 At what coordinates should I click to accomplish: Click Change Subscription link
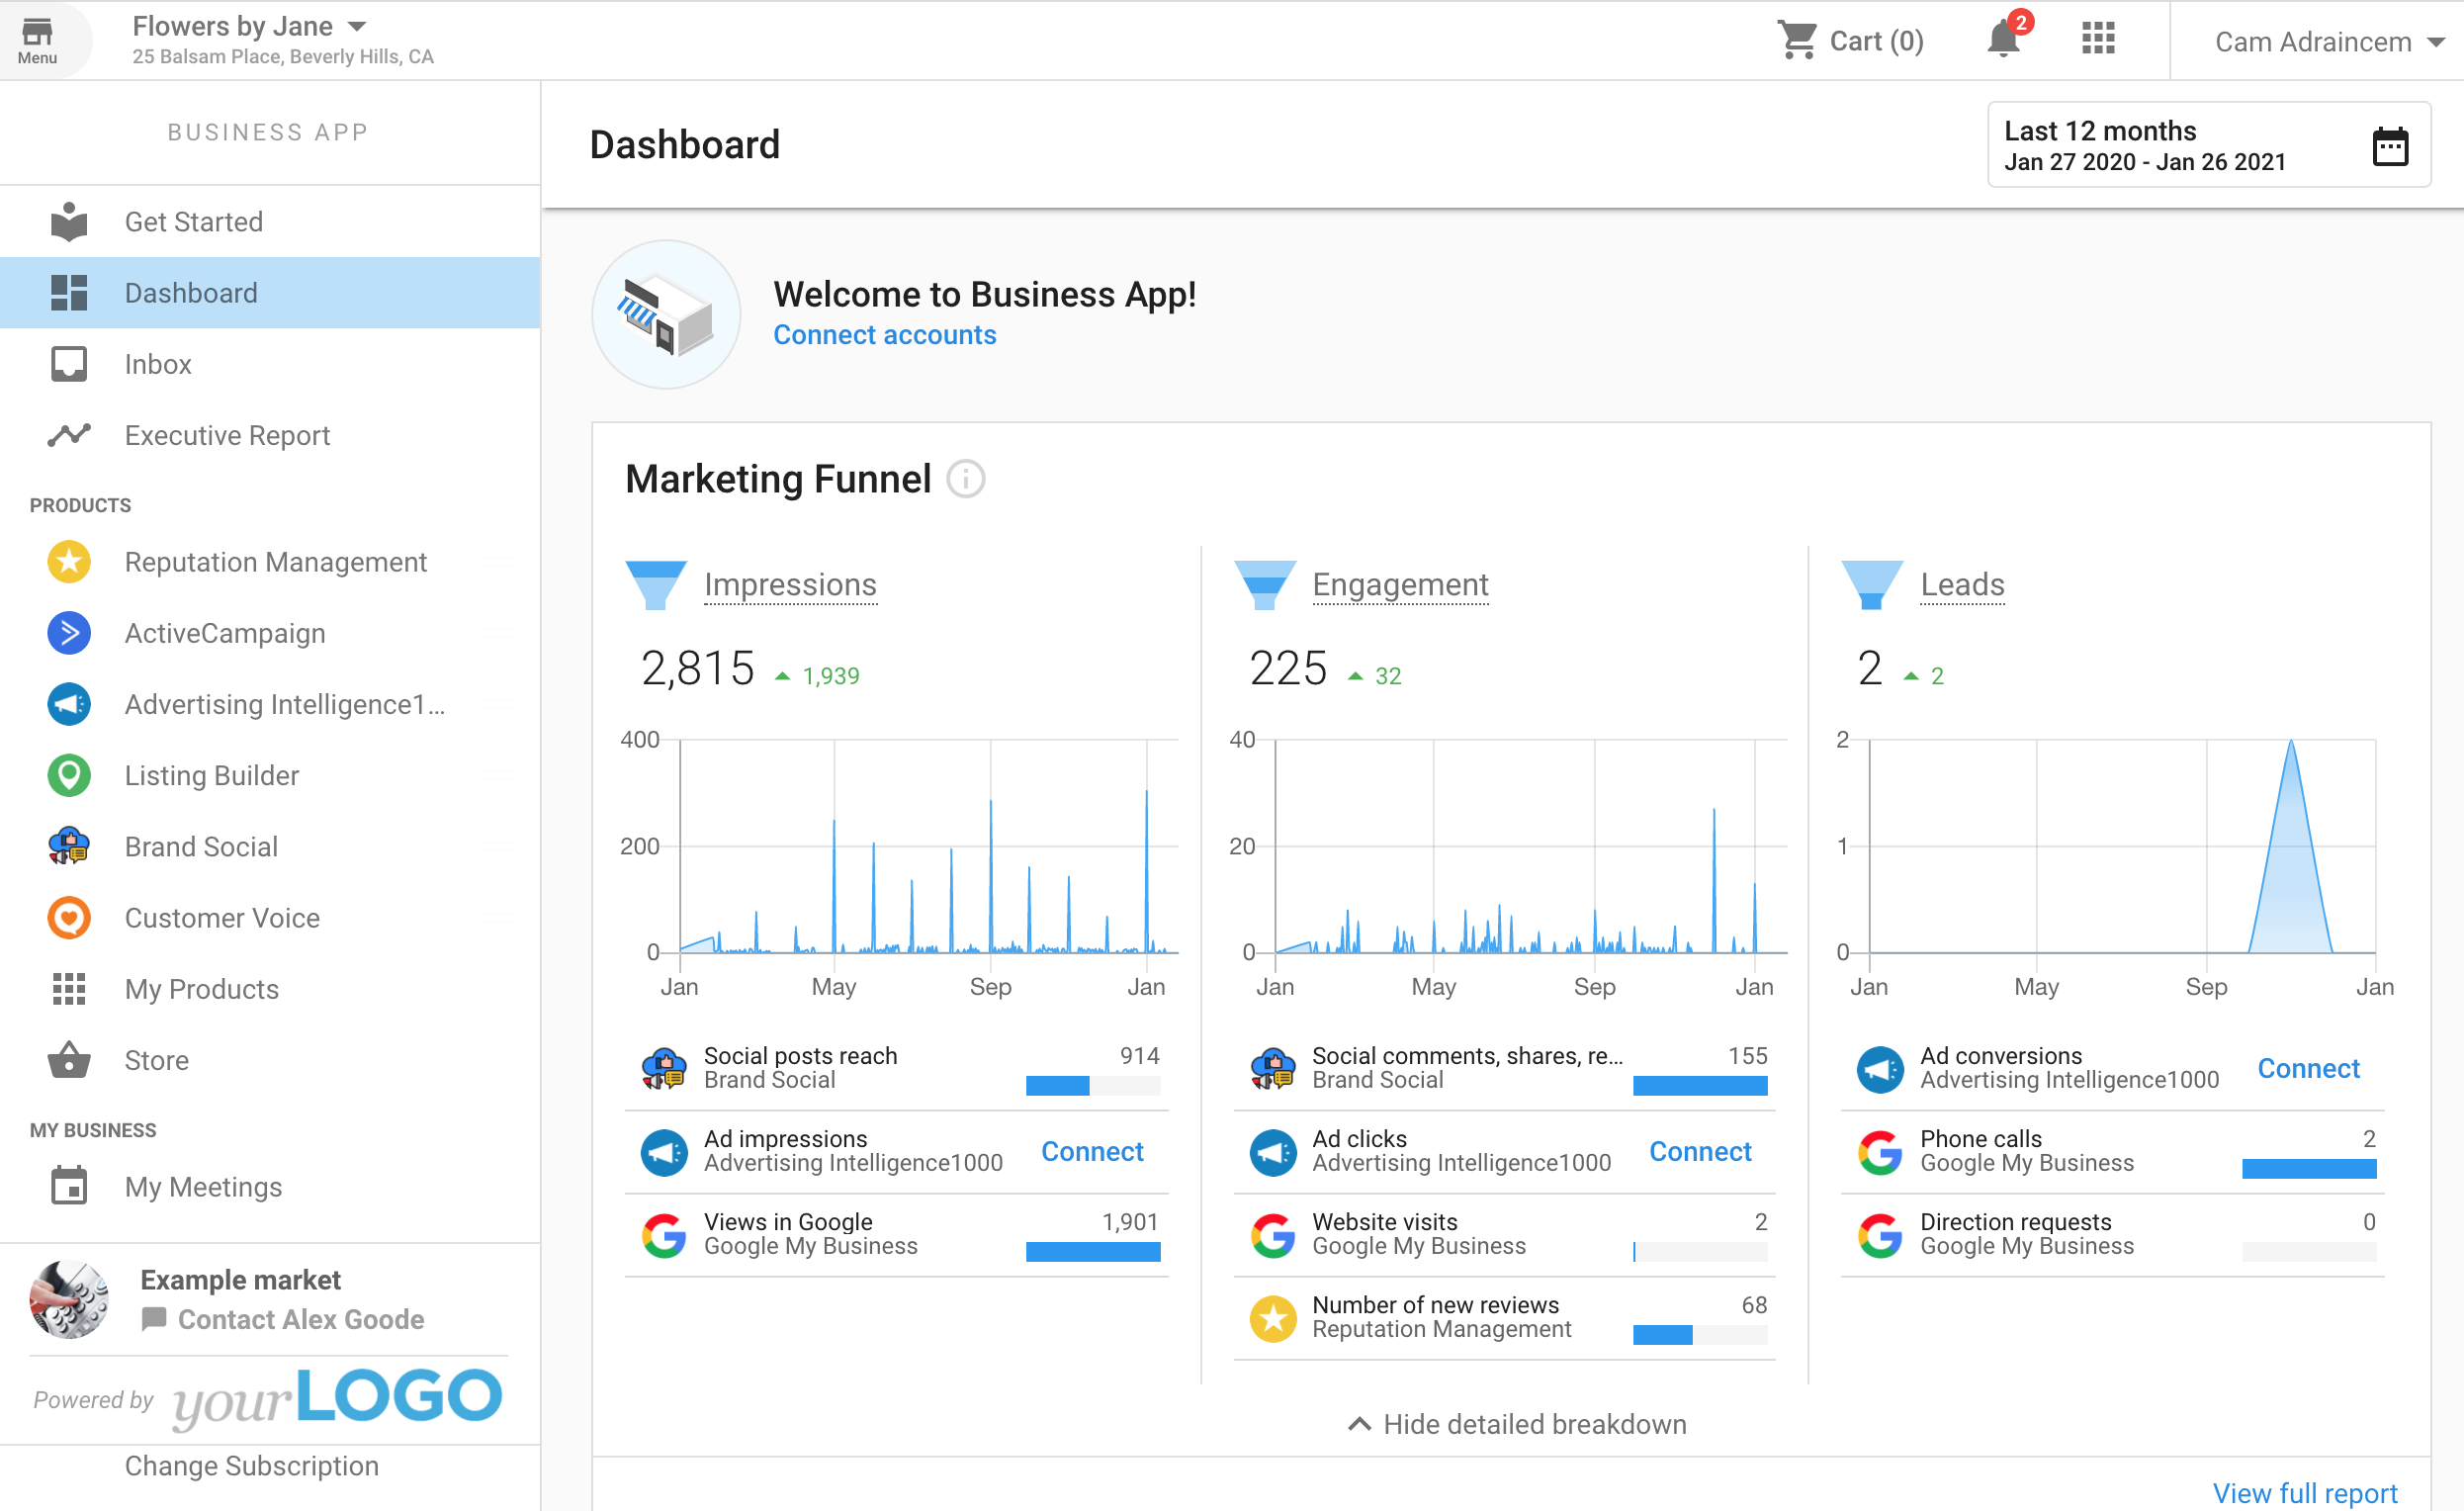pyautogui.click(x=252, y=1466)
